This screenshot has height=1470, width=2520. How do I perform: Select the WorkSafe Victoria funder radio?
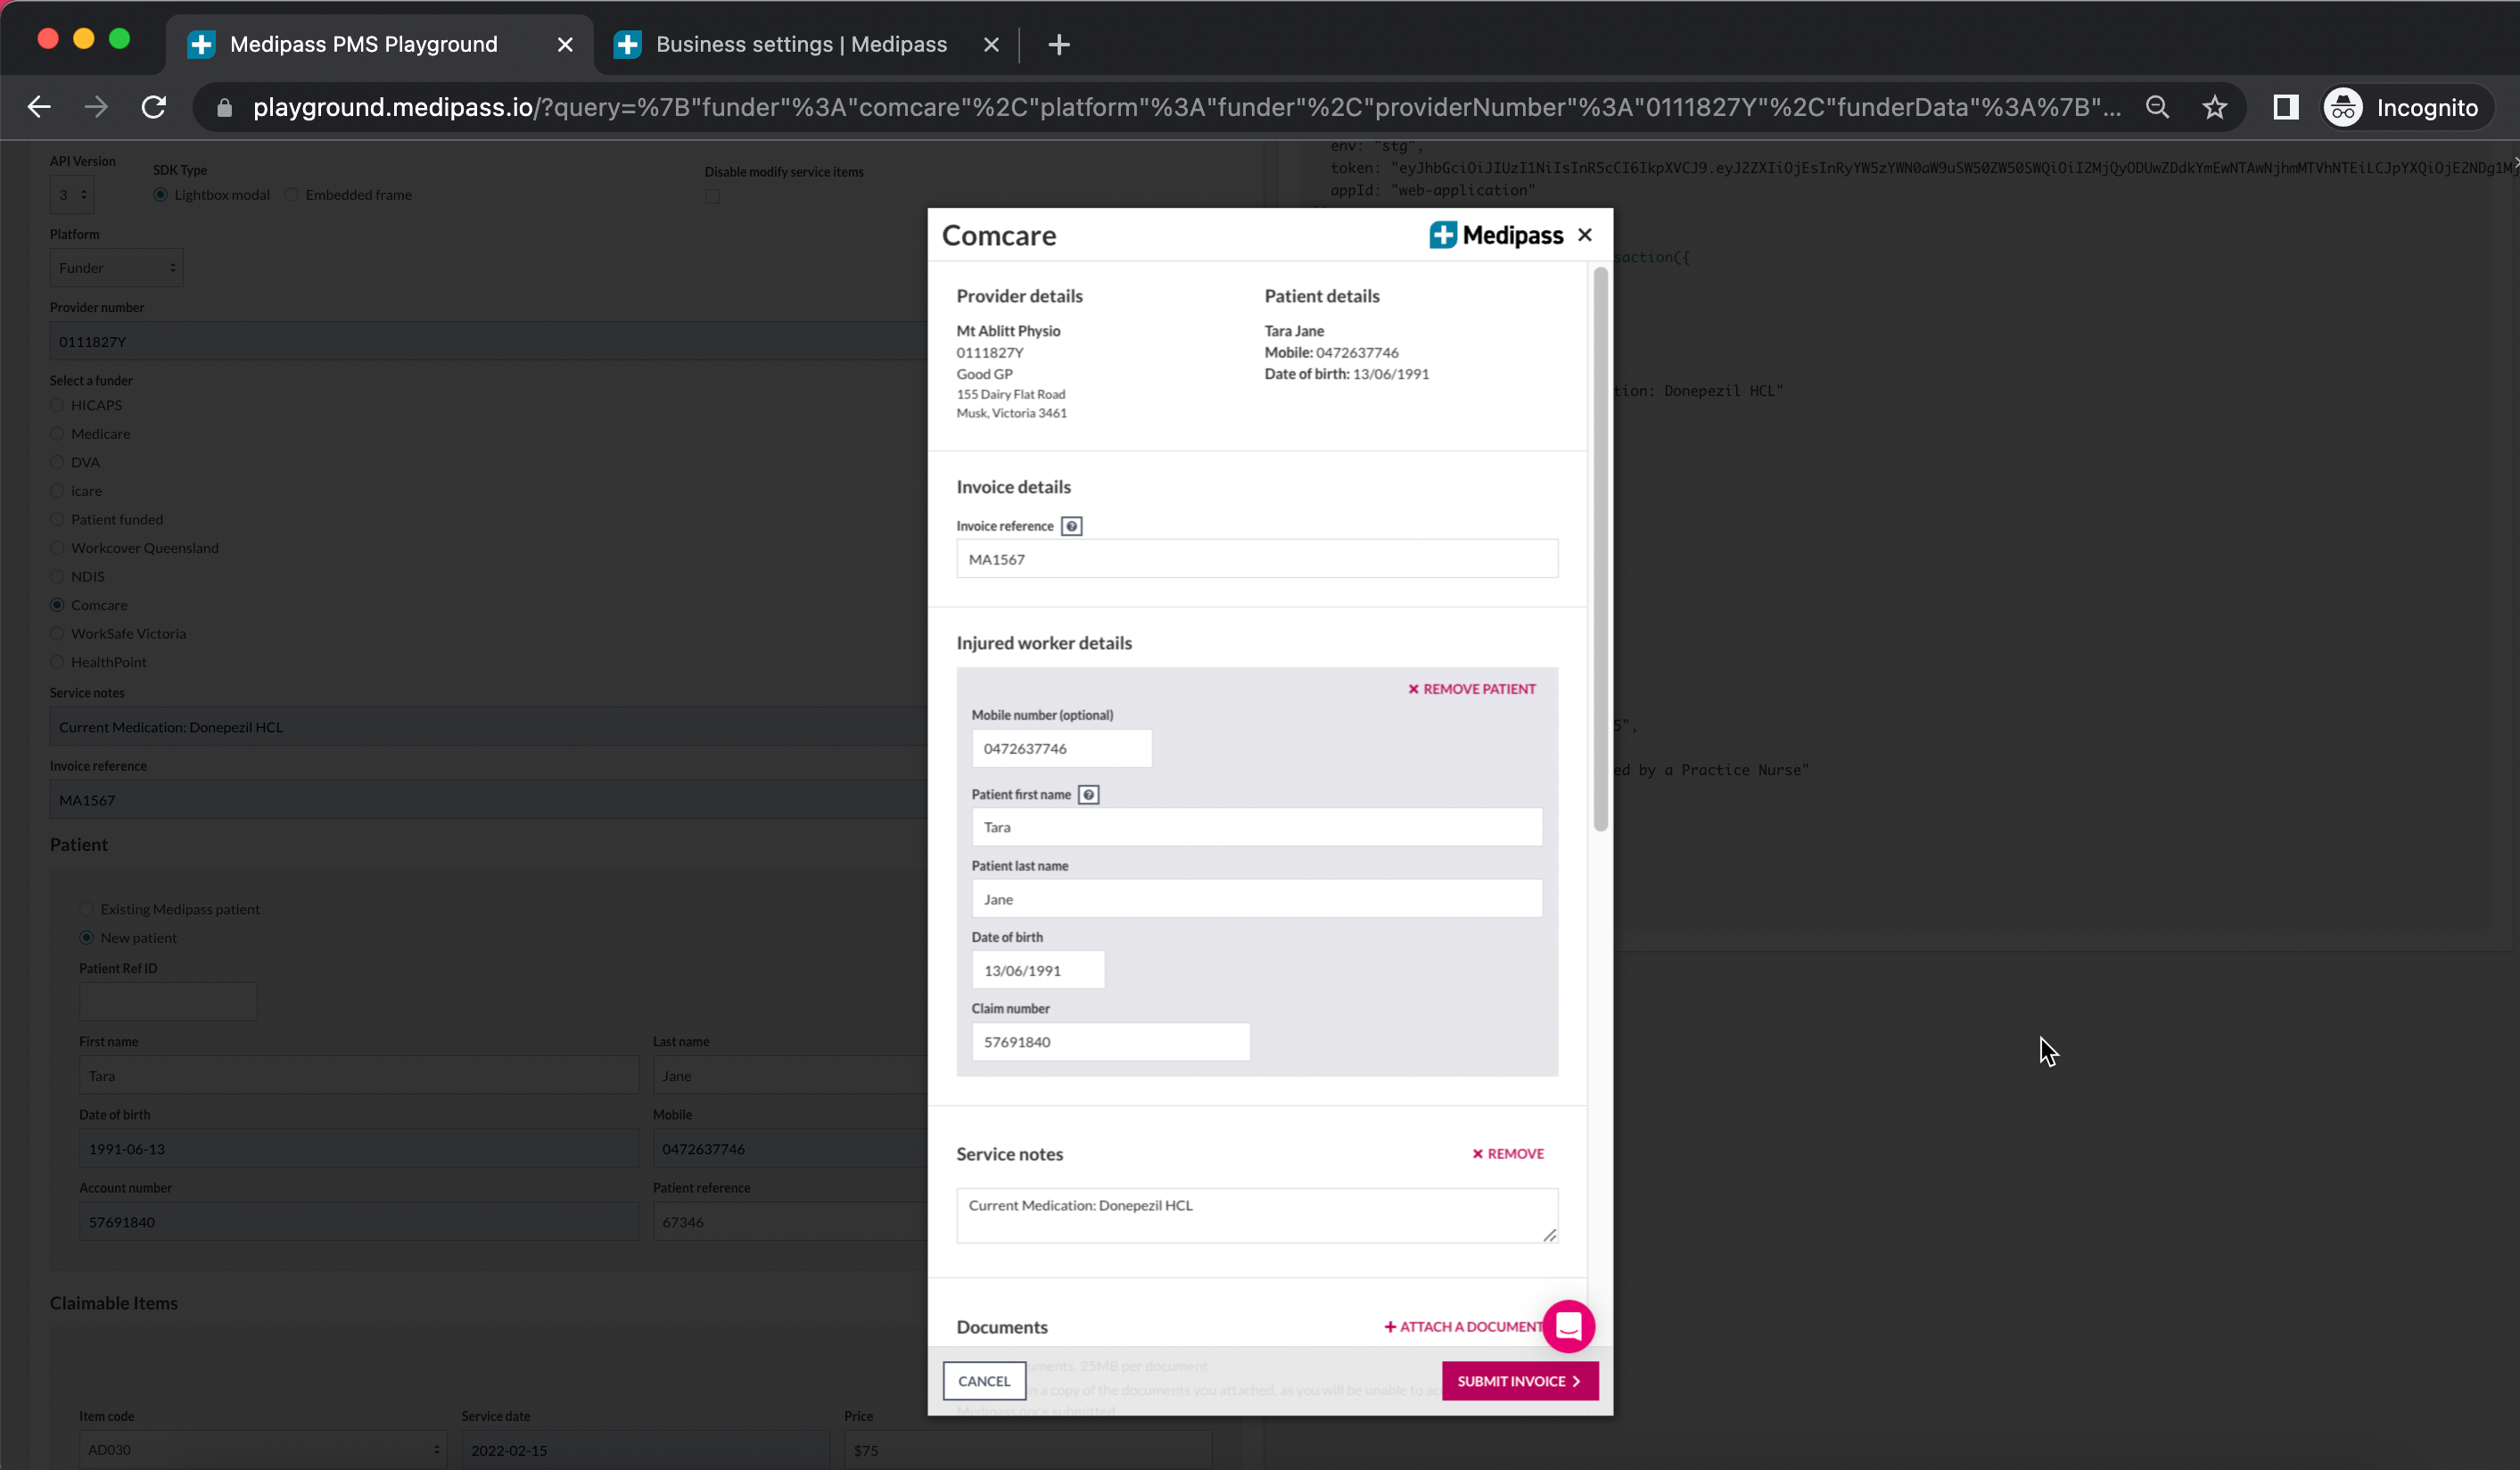(57, 634)
